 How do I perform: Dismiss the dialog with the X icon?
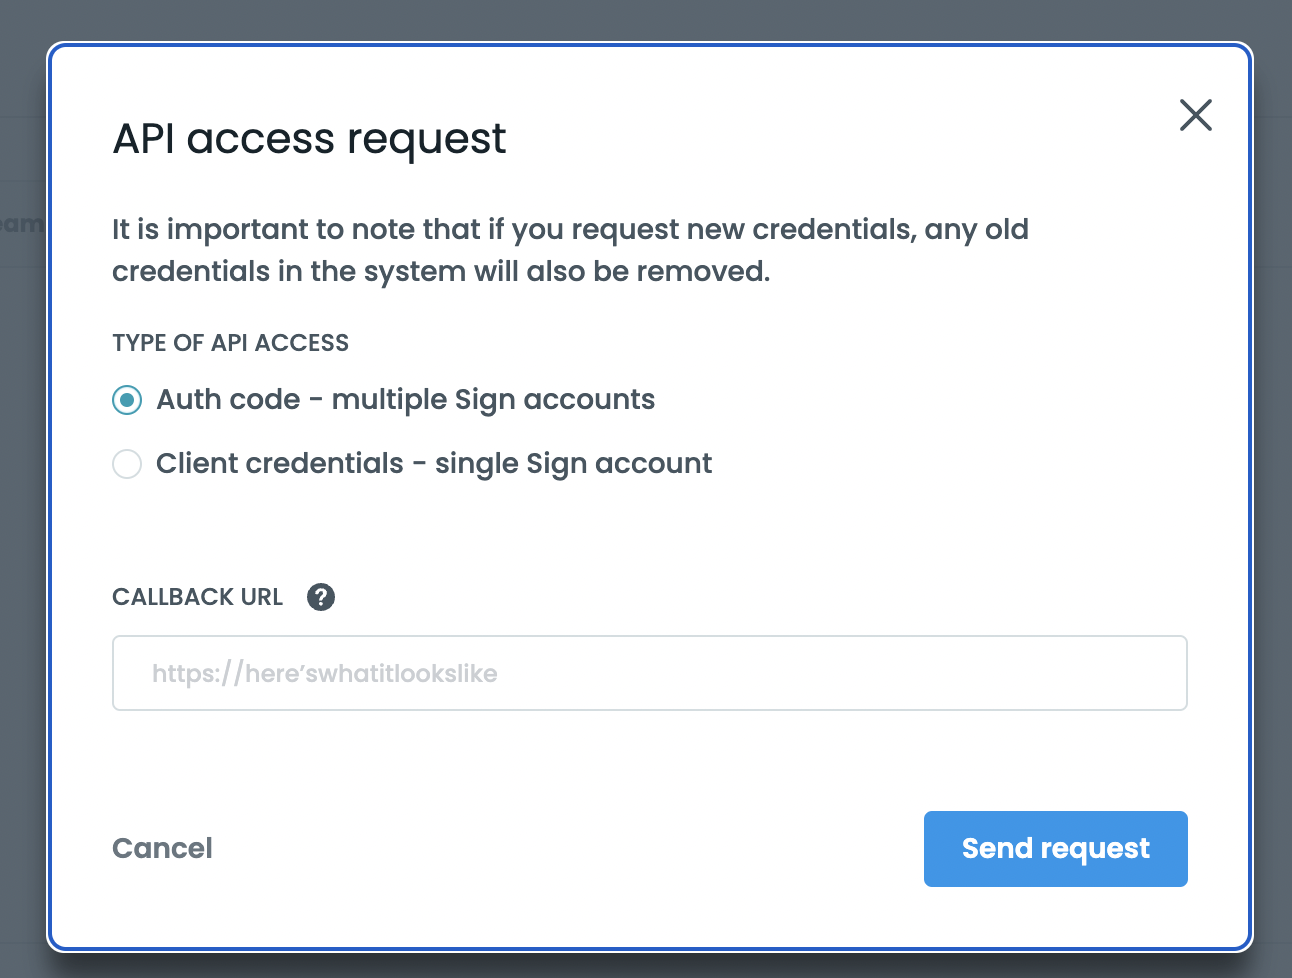1195,115
